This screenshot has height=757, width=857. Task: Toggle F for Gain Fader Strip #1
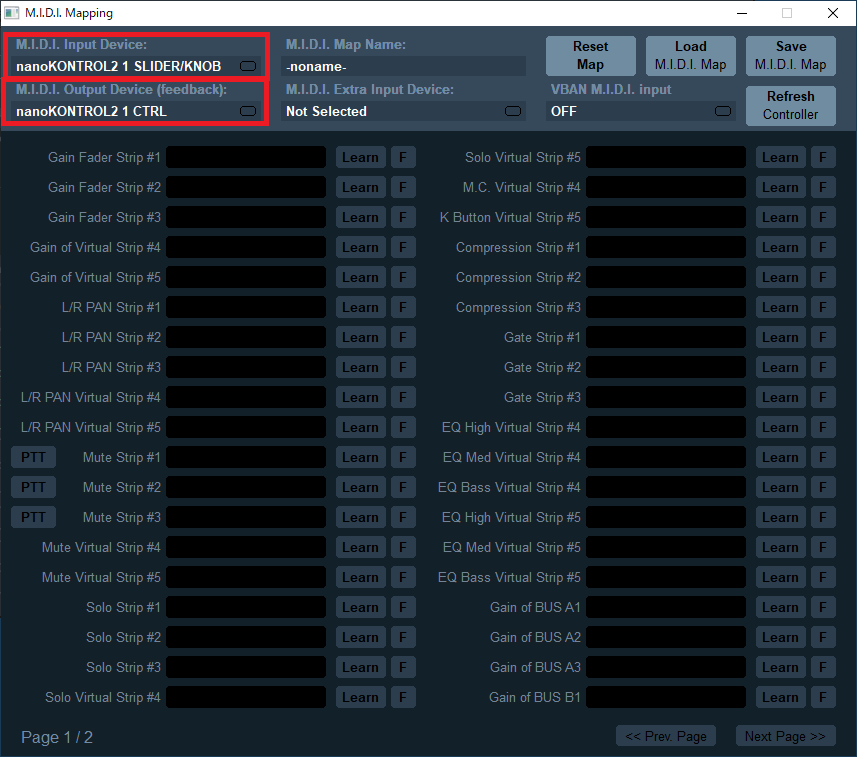(x=403, y=157)
